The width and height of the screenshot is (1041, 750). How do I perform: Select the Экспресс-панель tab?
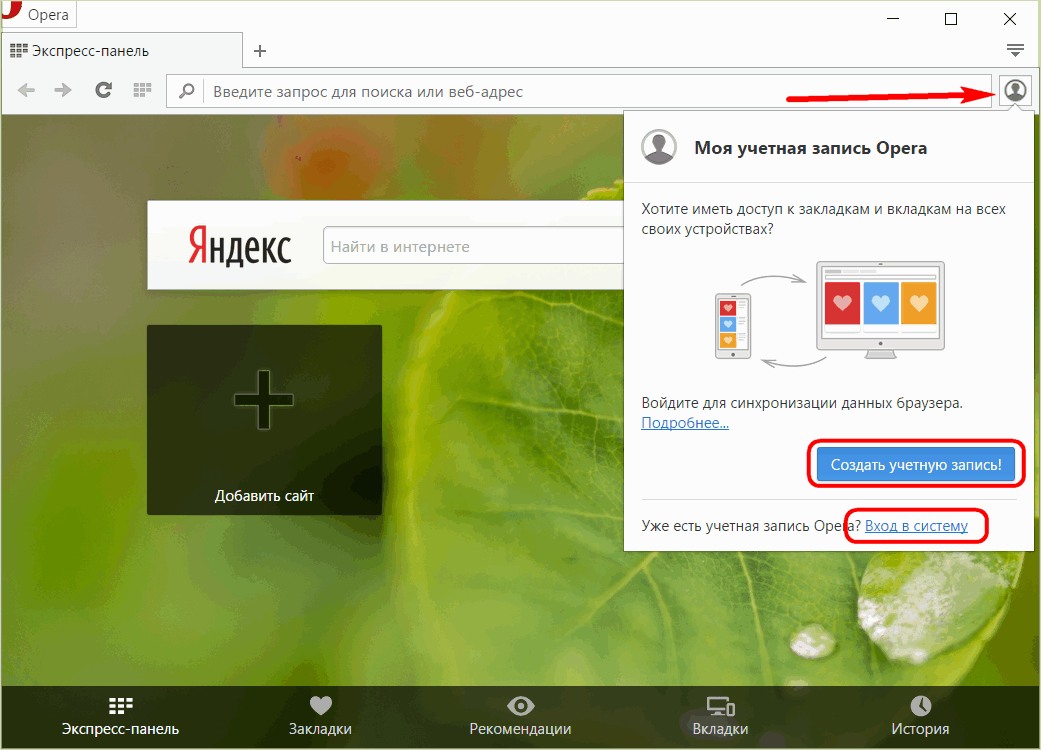coord(122,51)
